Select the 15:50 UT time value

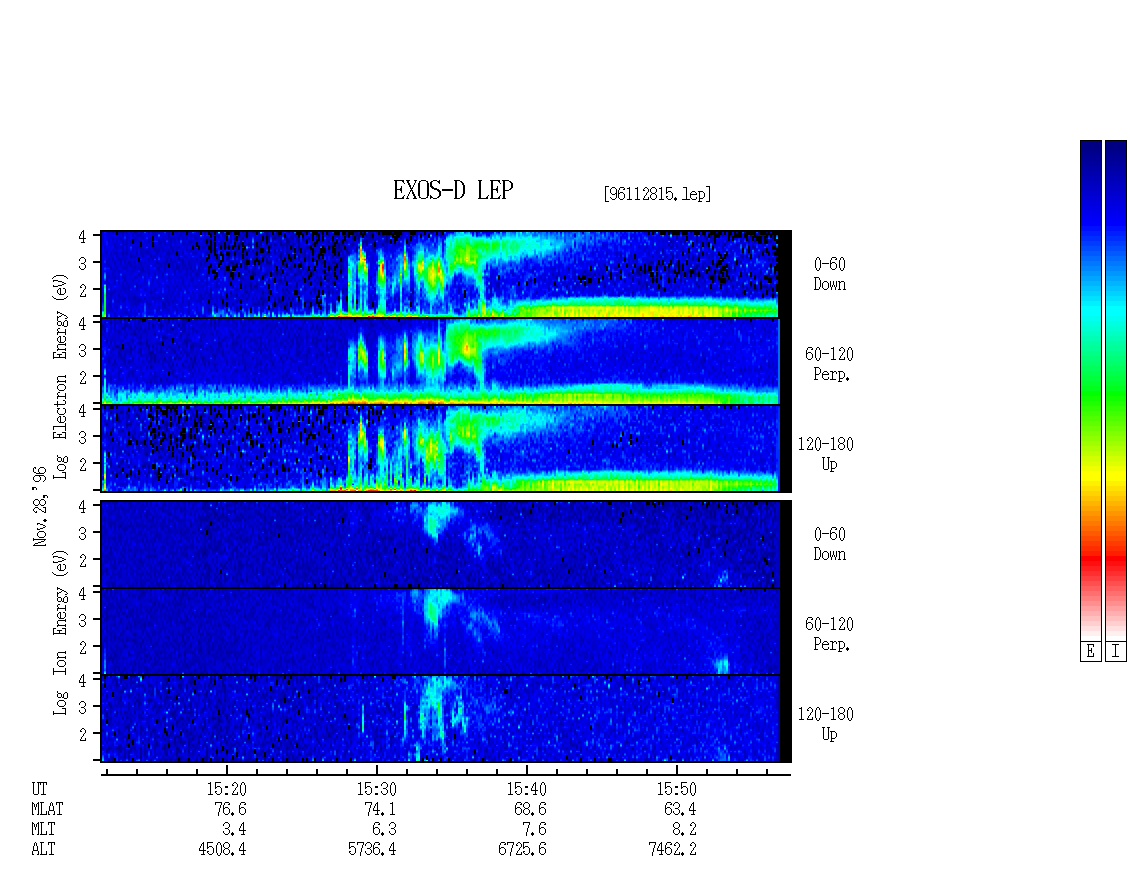click(x=677, y=789)
